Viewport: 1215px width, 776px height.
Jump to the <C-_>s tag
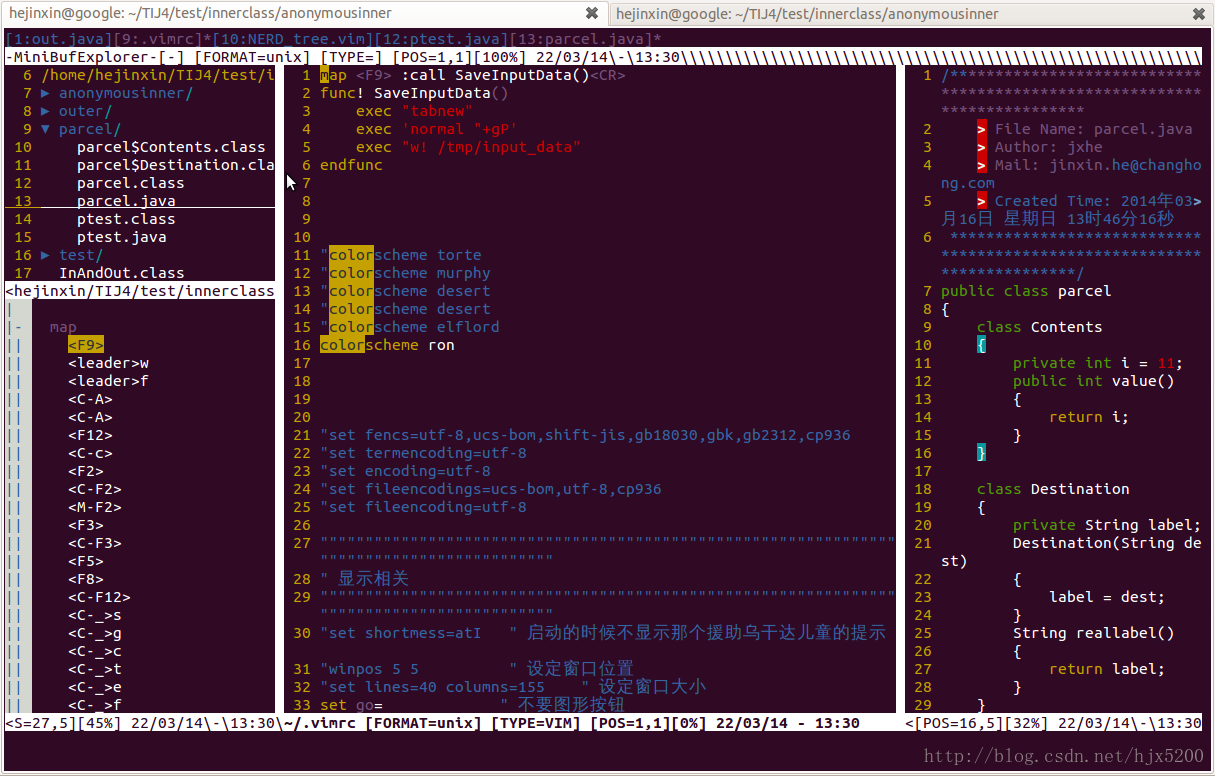click(x=95, y=615)
